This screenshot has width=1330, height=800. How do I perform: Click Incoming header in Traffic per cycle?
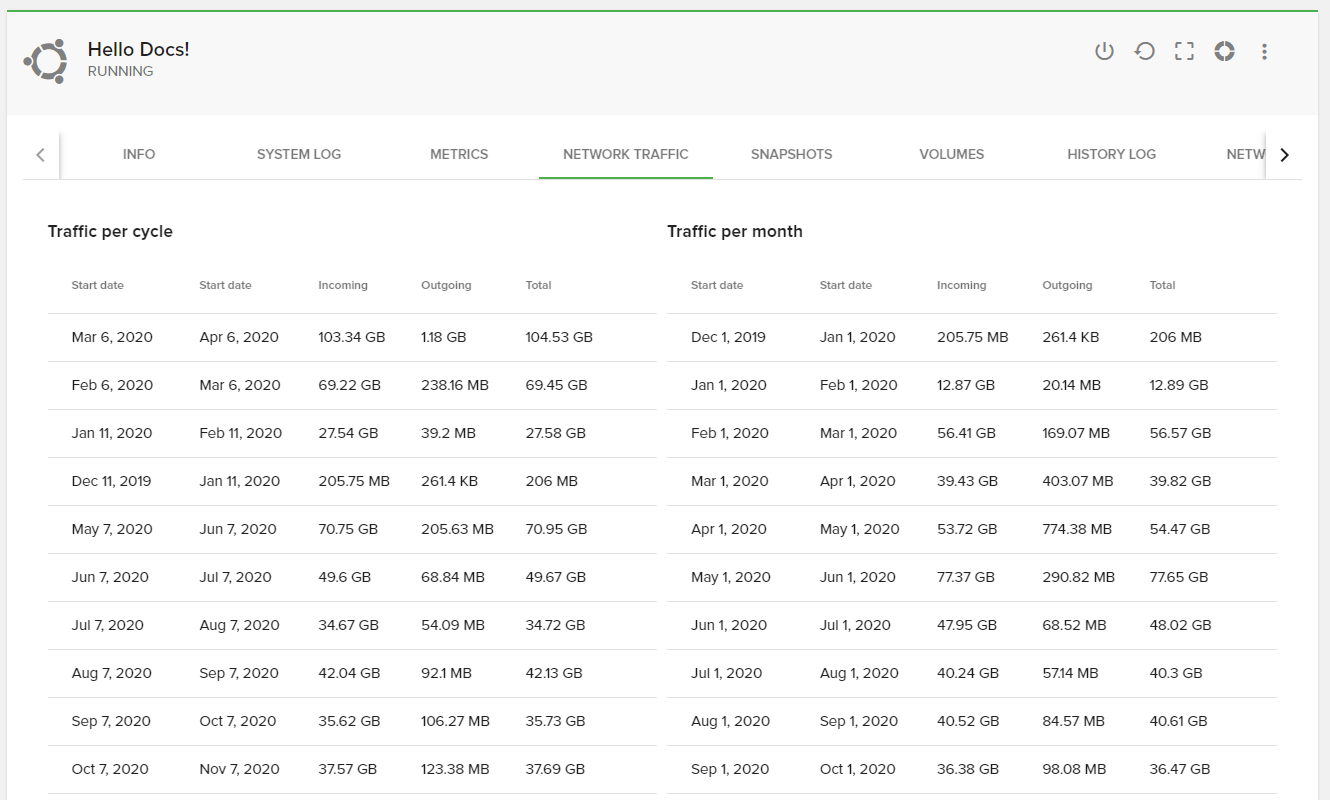click(x=343, y=285)
